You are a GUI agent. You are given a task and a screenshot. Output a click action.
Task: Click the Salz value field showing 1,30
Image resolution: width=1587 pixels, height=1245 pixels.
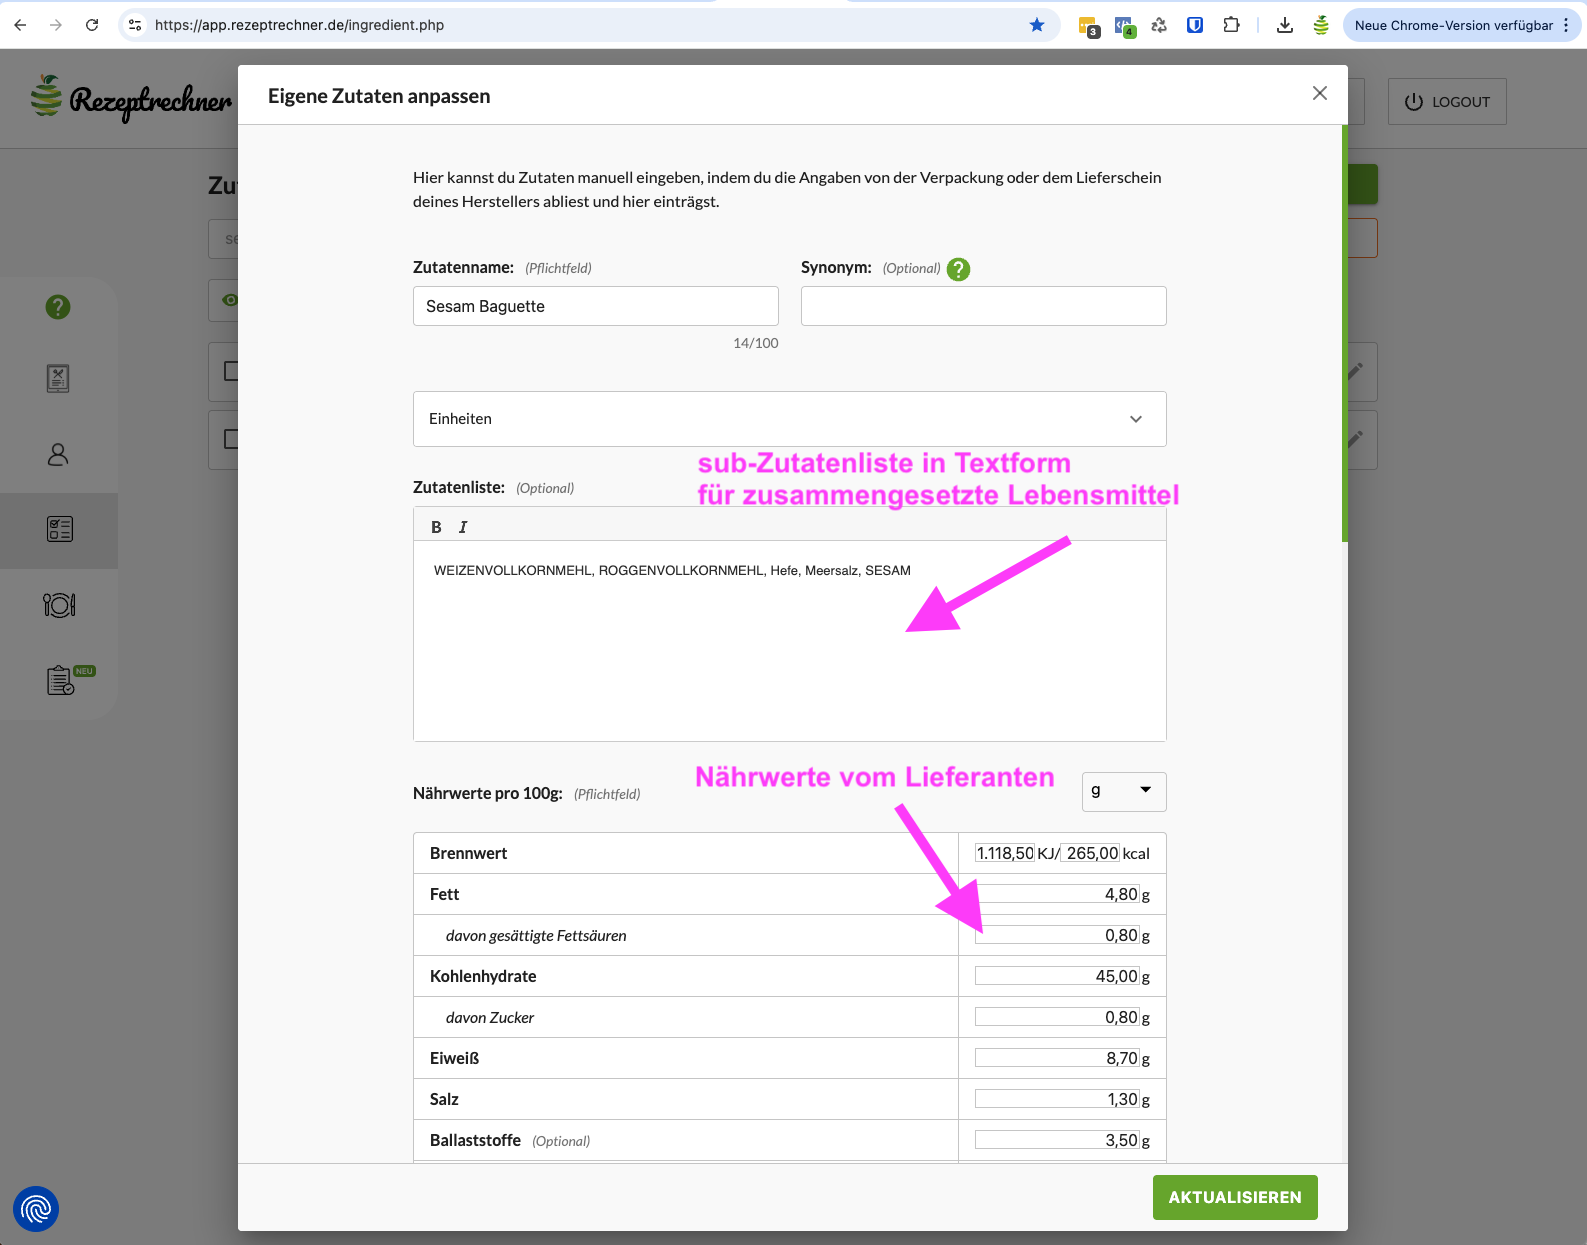click(1057, 1099)
